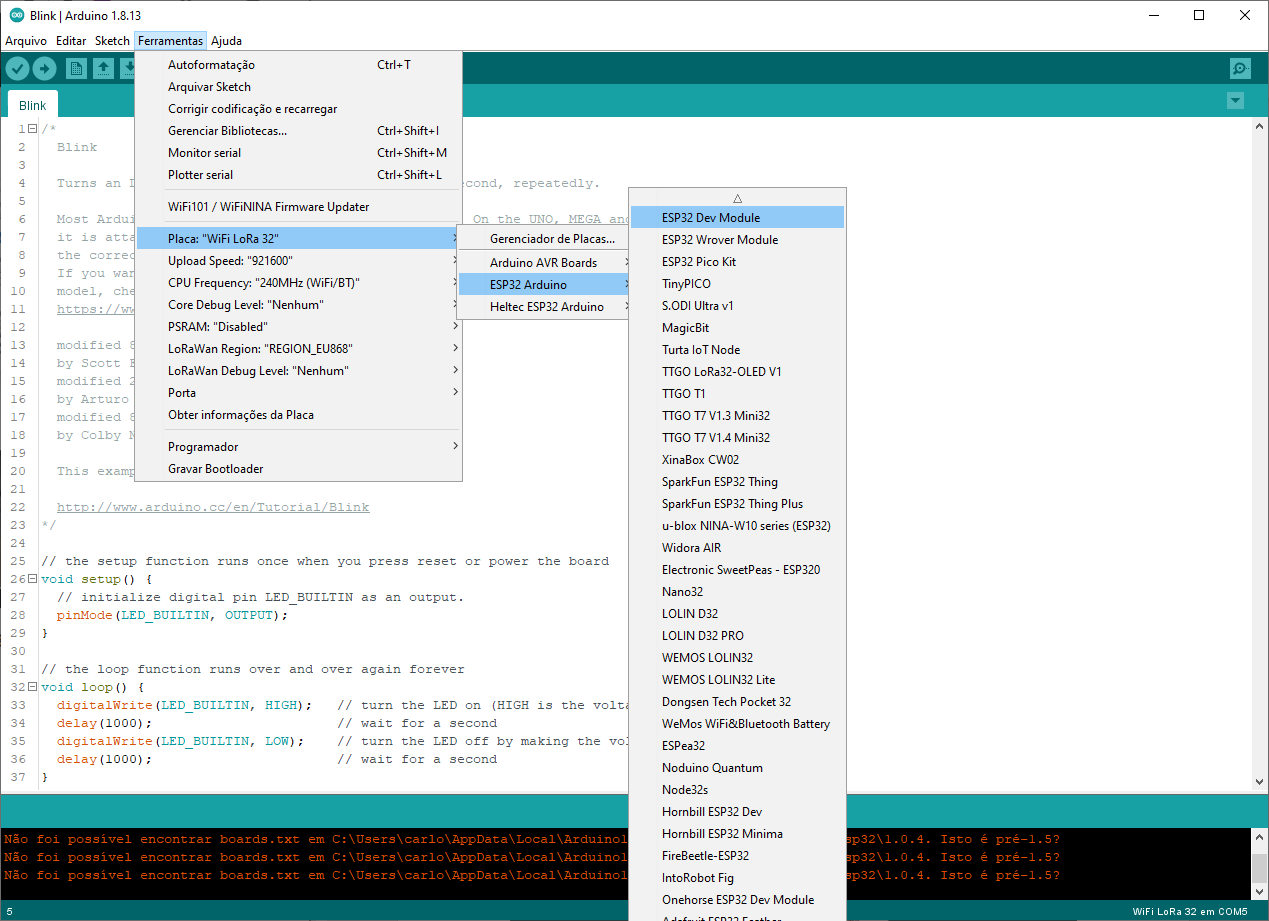
Task: Select S.ODI Ultra v1 board
Action: tap(738, 306)
